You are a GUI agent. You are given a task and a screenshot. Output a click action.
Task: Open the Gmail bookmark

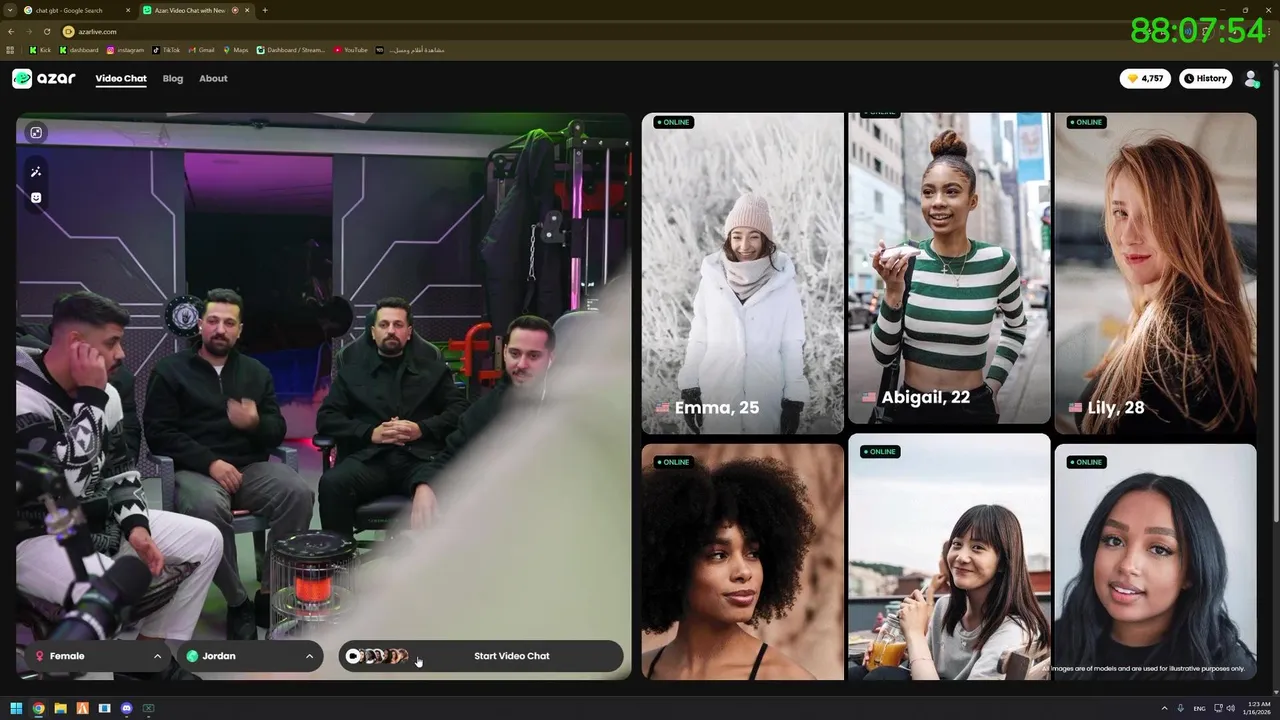coord(201,50)
